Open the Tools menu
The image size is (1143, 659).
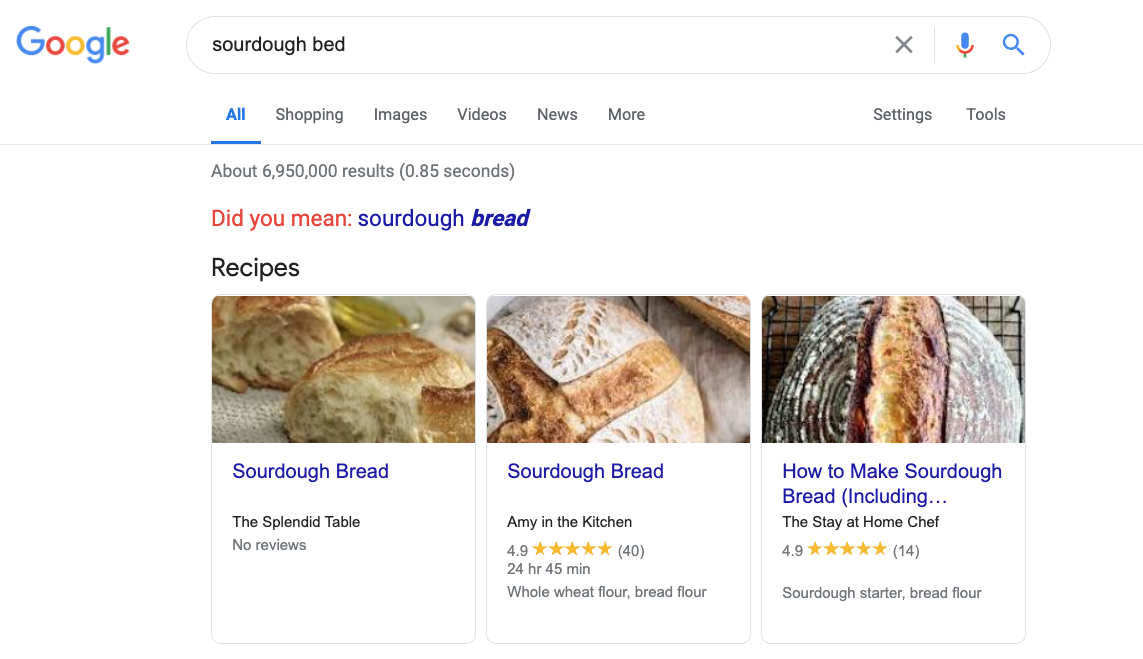(985, 114)
